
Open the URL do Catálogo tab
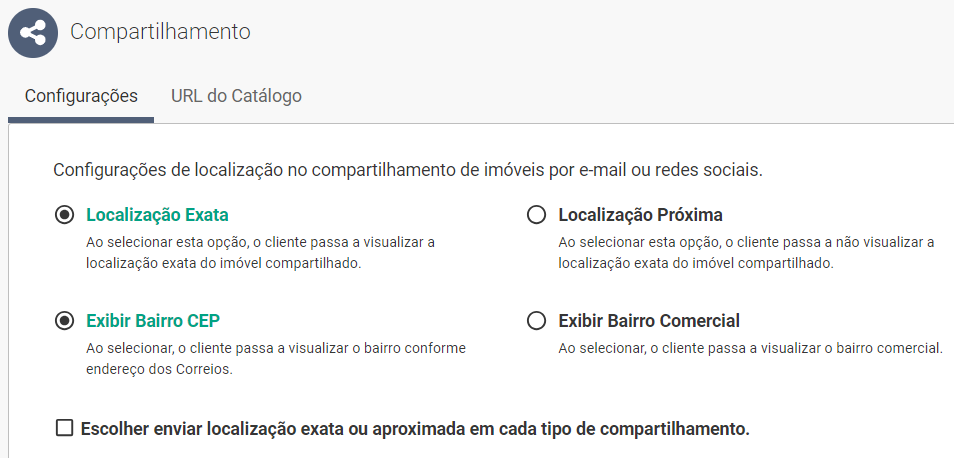point(236,96)
